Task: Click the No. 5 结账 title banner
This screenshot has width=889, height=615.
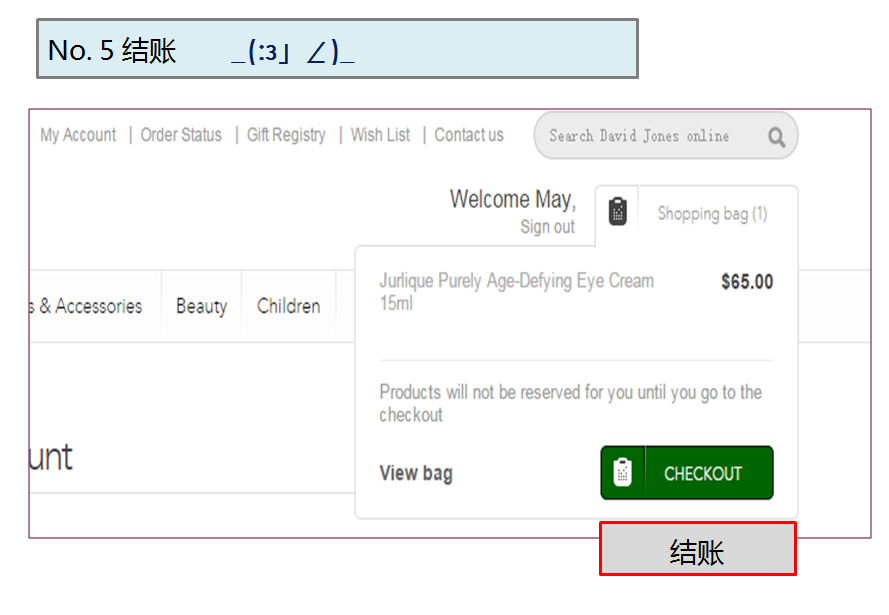Action: click(337, 49)
